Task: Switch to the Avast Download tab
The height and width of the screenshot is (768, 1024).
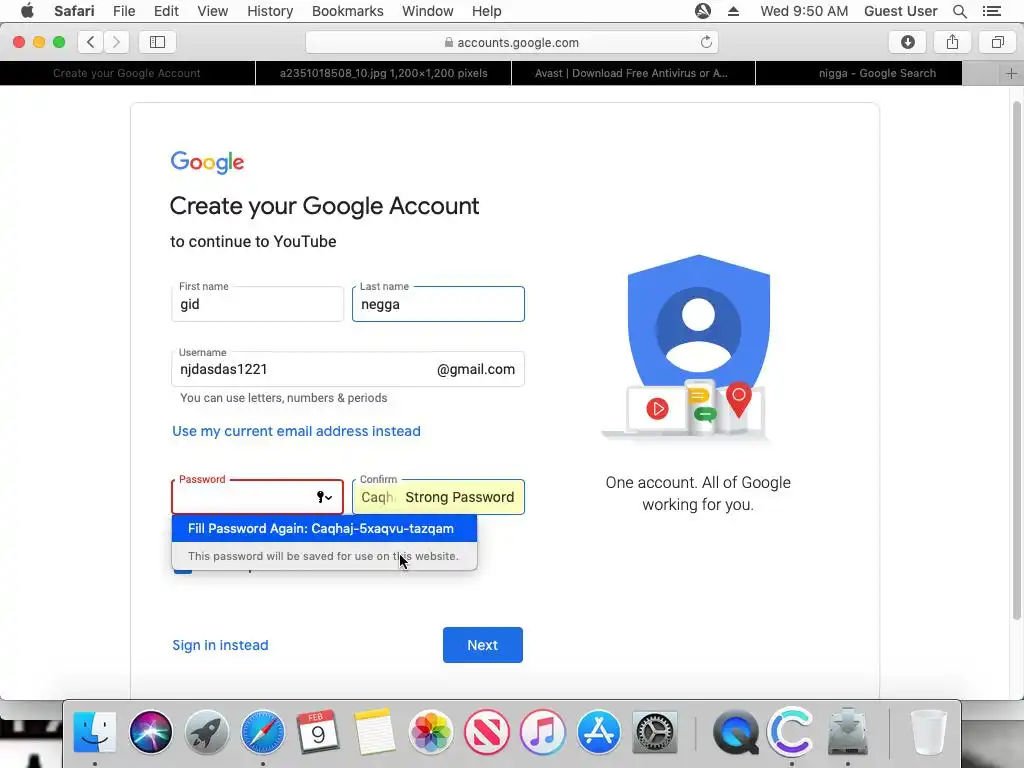Action: (631, 73)
